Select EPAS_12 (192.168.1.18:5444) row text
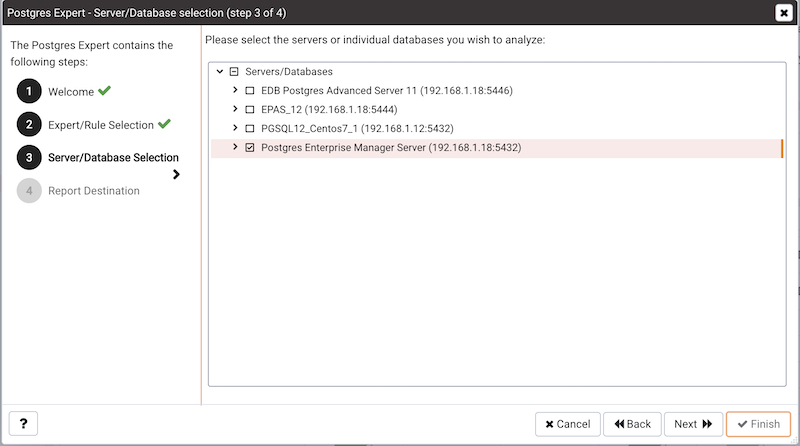This screenshot has height=446, width=800. coord(329,109)
